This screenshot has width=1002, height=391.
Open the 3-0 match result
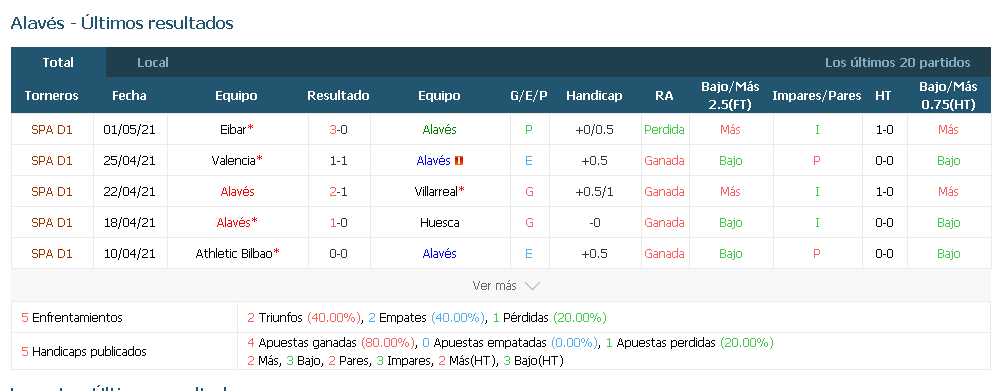pyautogui.click(x=339, y=130)
